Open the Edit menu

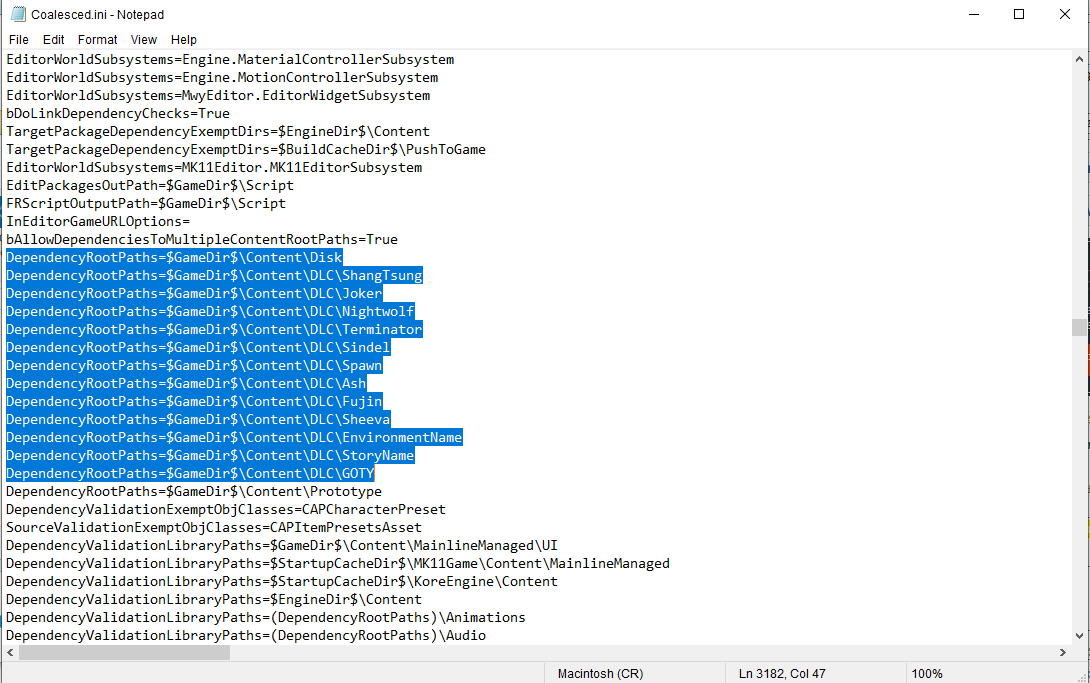[53, 39]
